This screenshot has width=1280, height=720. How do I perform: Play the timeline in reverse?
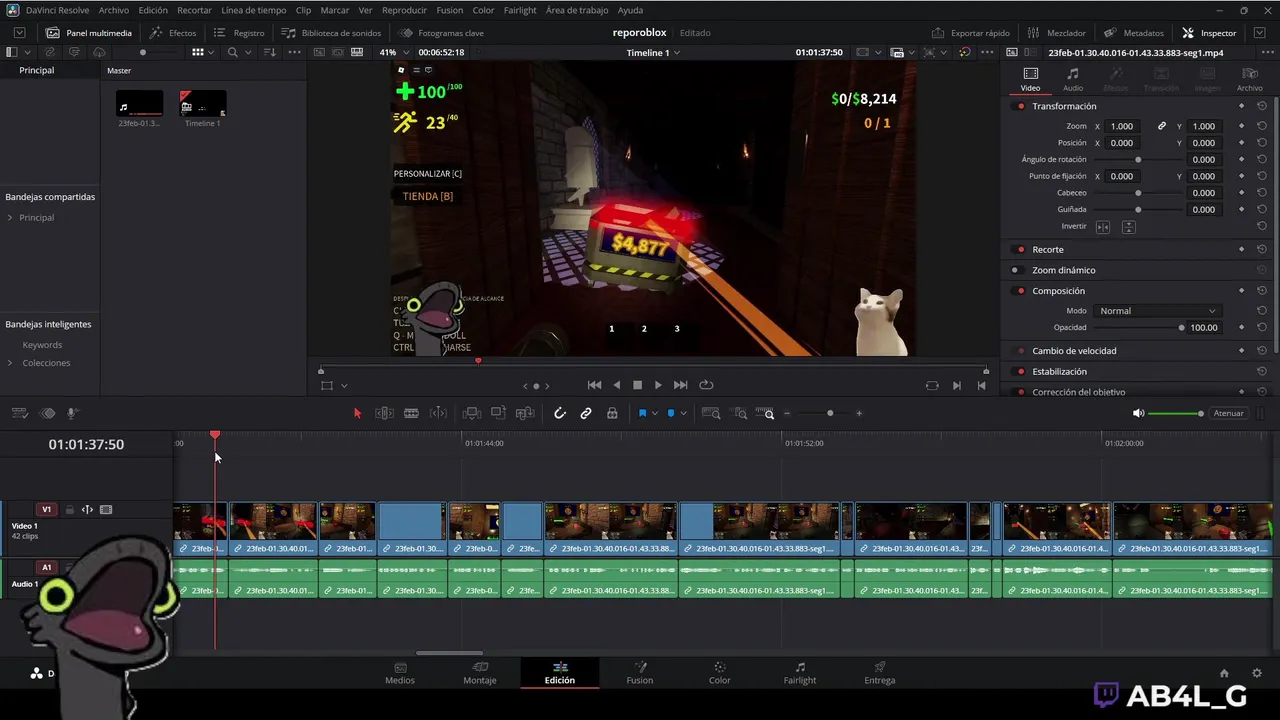click(x=616, y=385)
